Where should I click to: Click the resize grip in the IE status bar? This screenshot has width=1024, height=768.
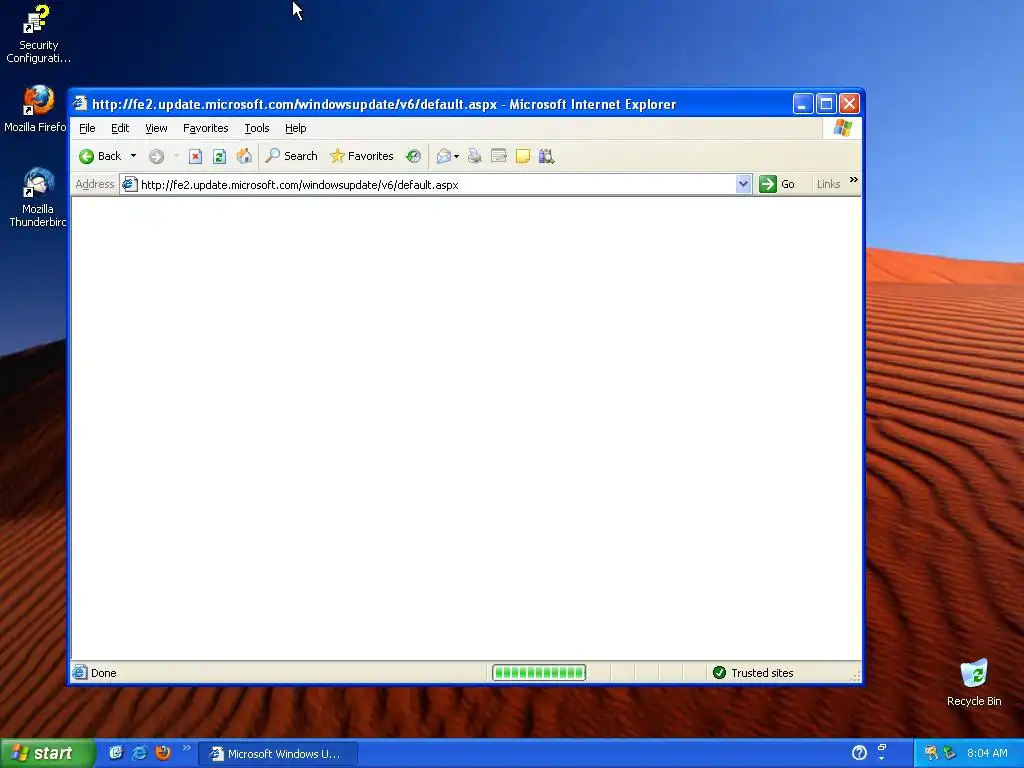click(855, 675)
